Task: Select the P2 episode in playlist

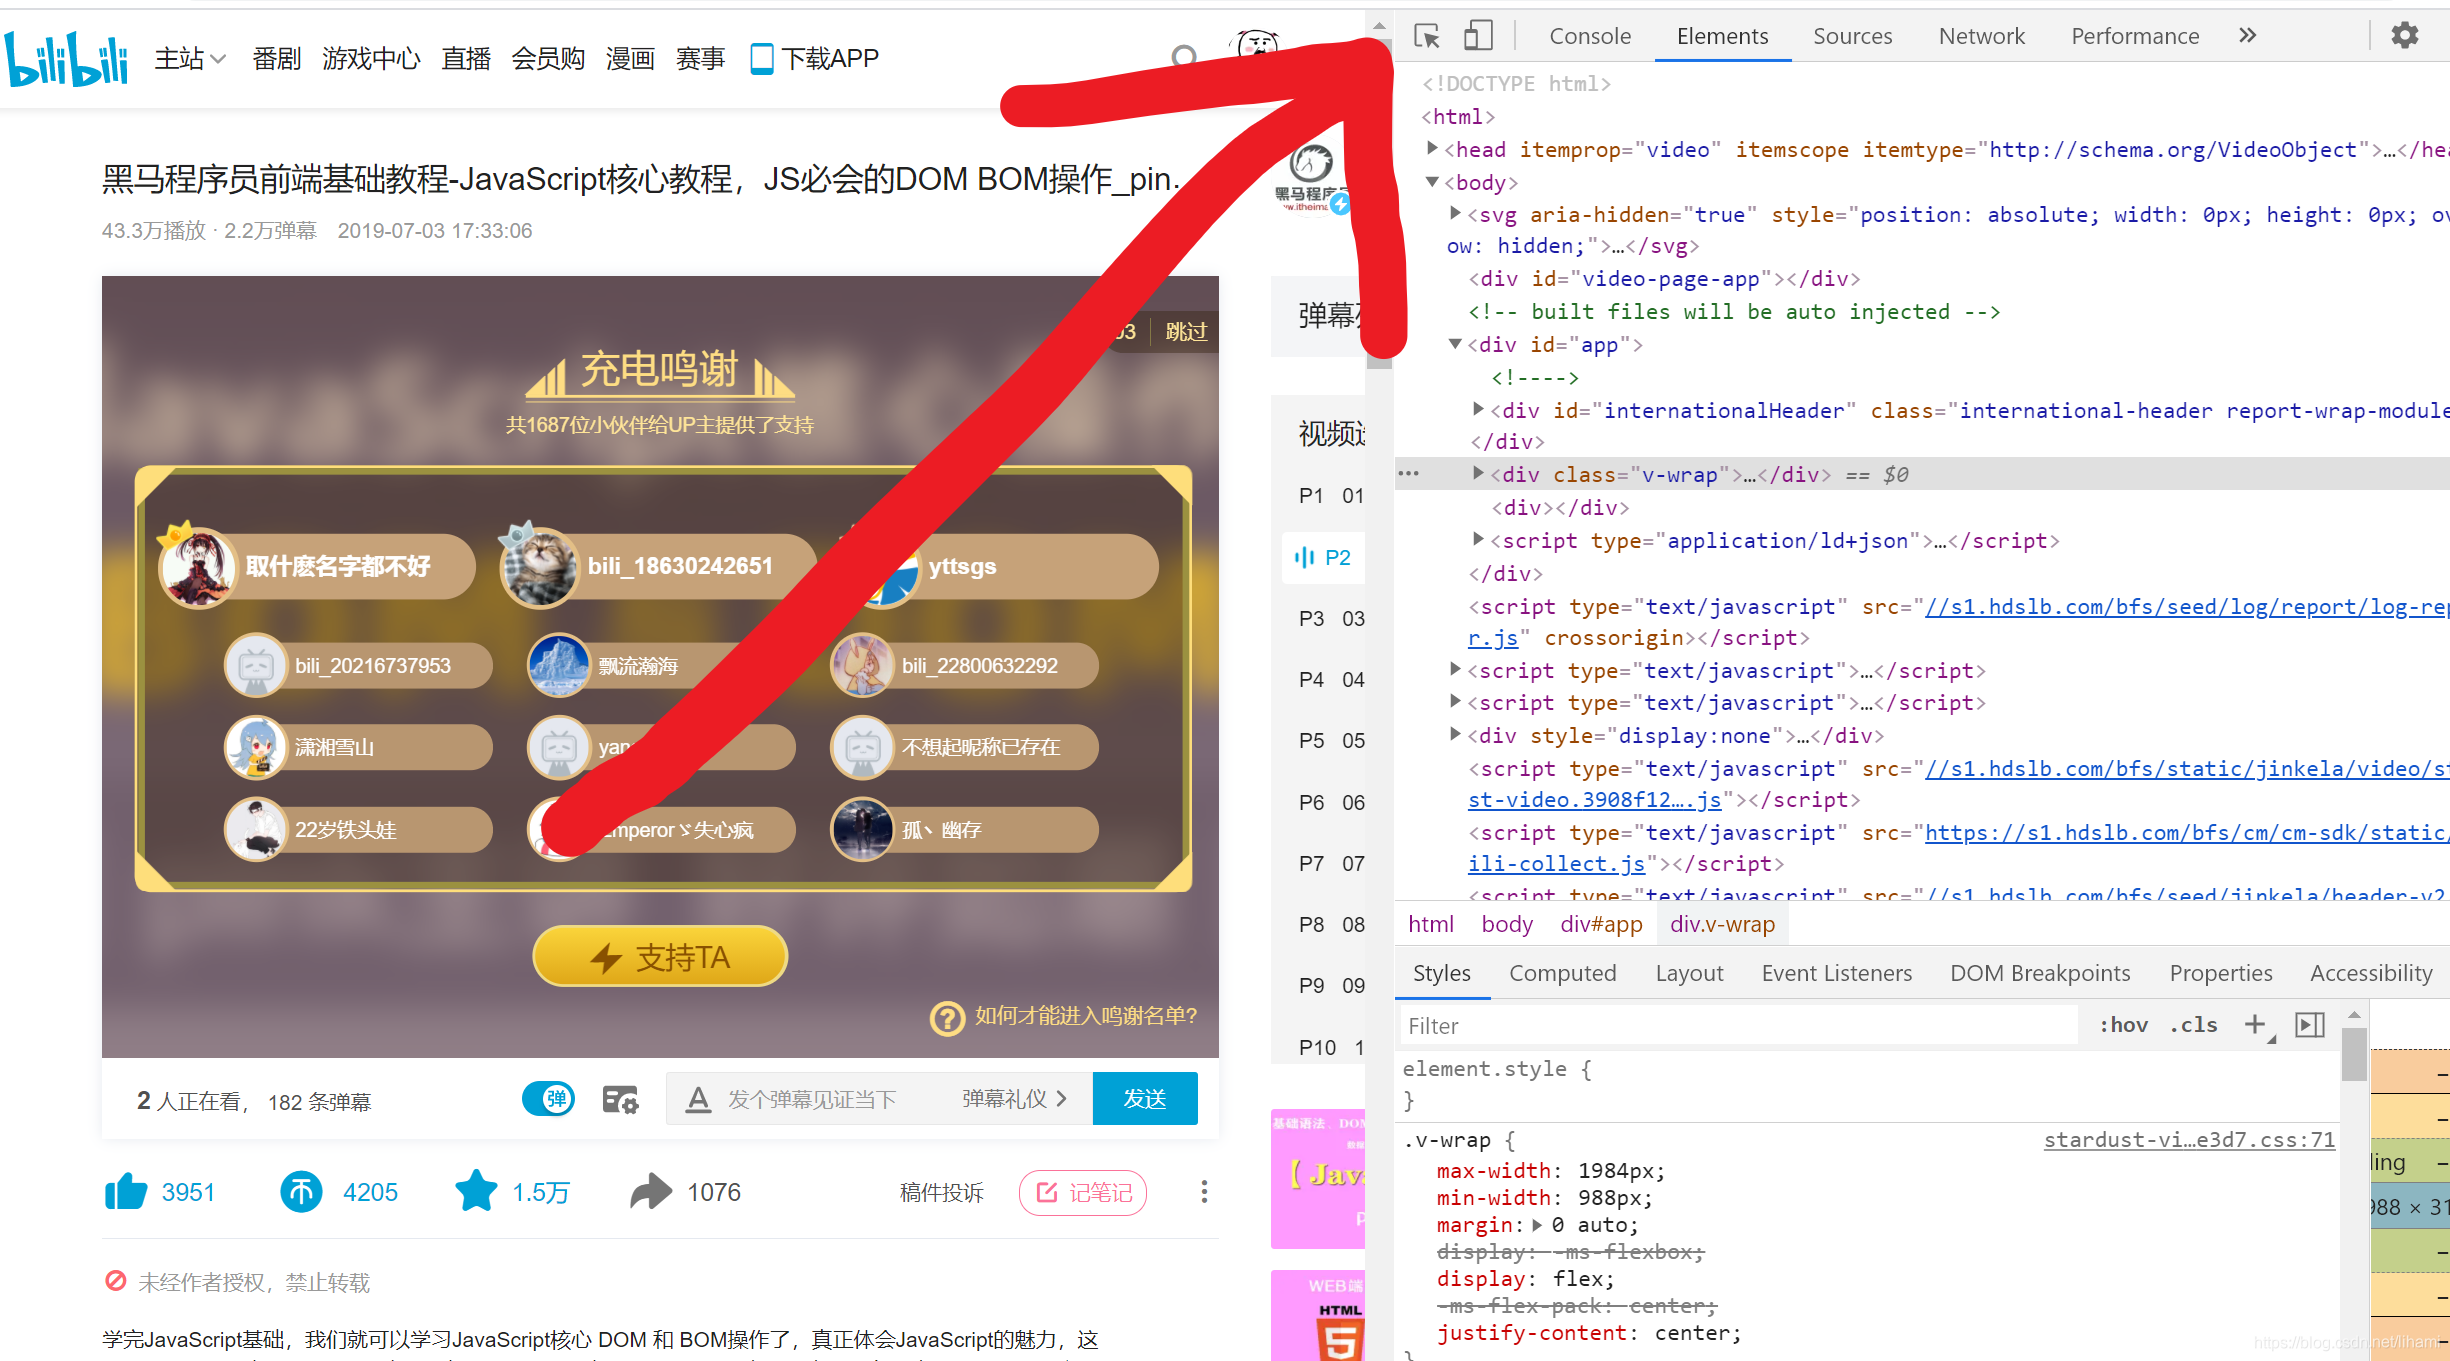Action: pyautogui.click(x=1323, y=557)
